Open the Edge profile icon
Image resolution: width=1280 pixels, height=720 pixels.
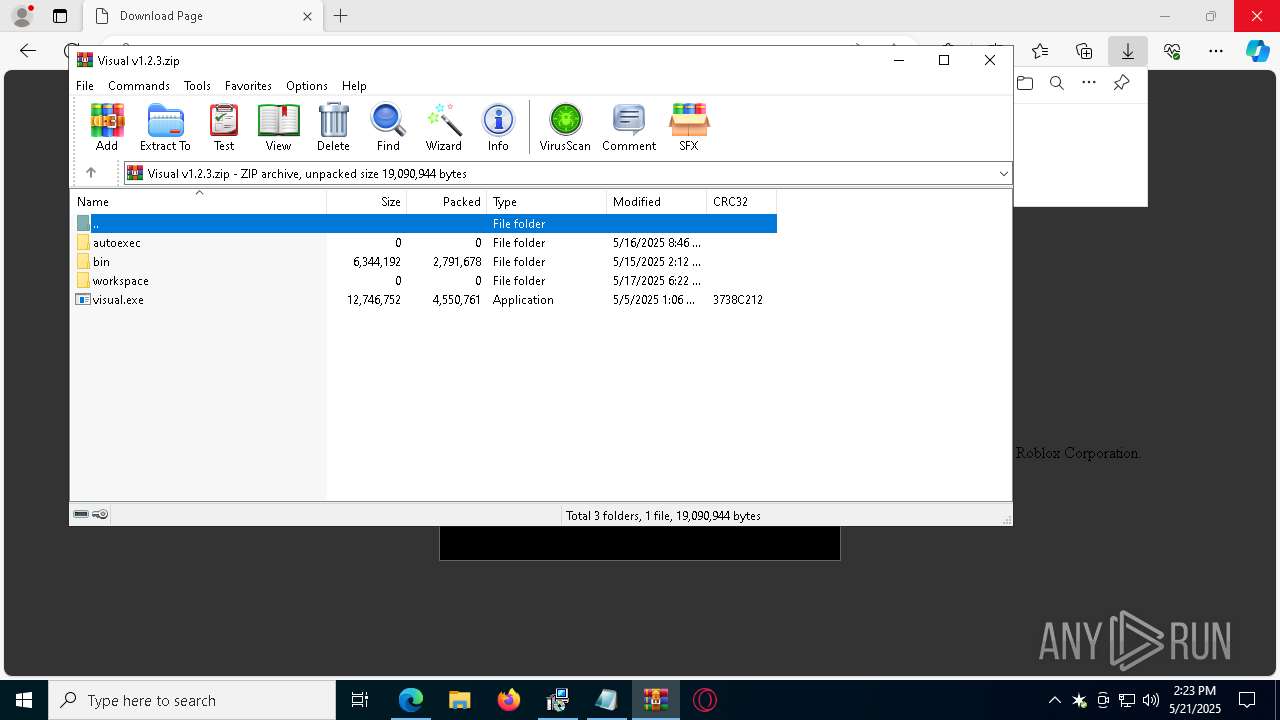tap(22, 15)
